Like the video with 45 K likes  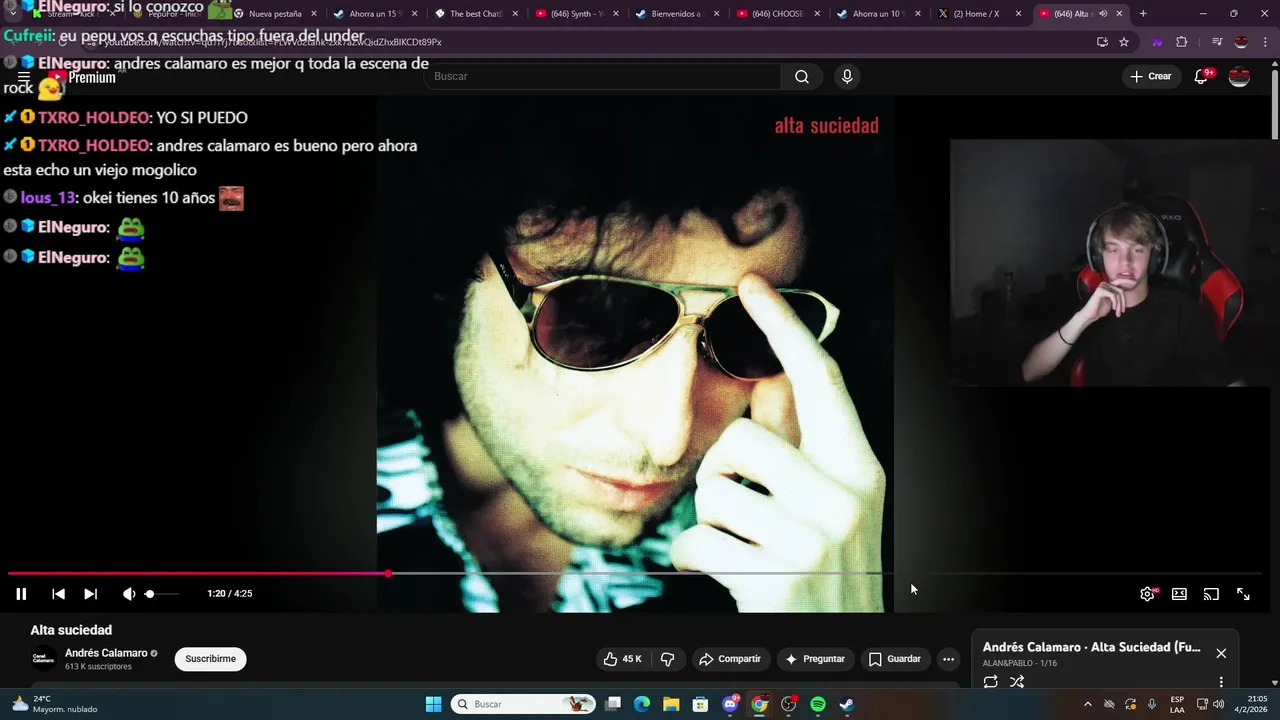pyautogui.click(x=622, y=659)
